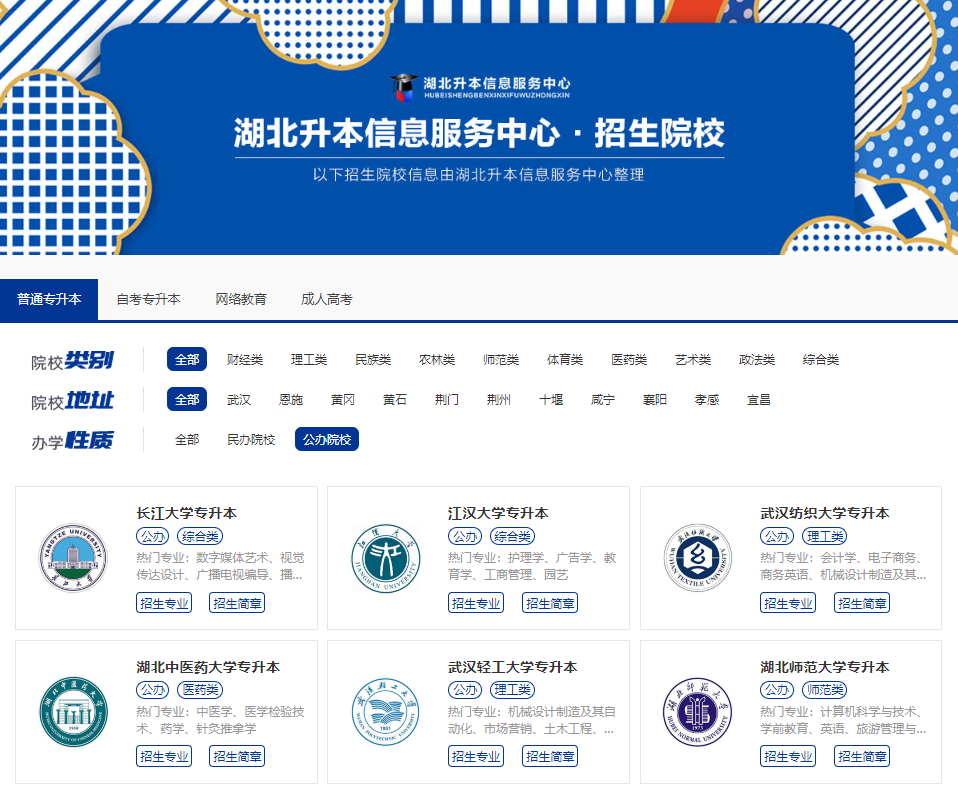Viewport: 958px width, 790px height.
Task: Pick 荆门 in the address filter
Action: click(447, 400)
